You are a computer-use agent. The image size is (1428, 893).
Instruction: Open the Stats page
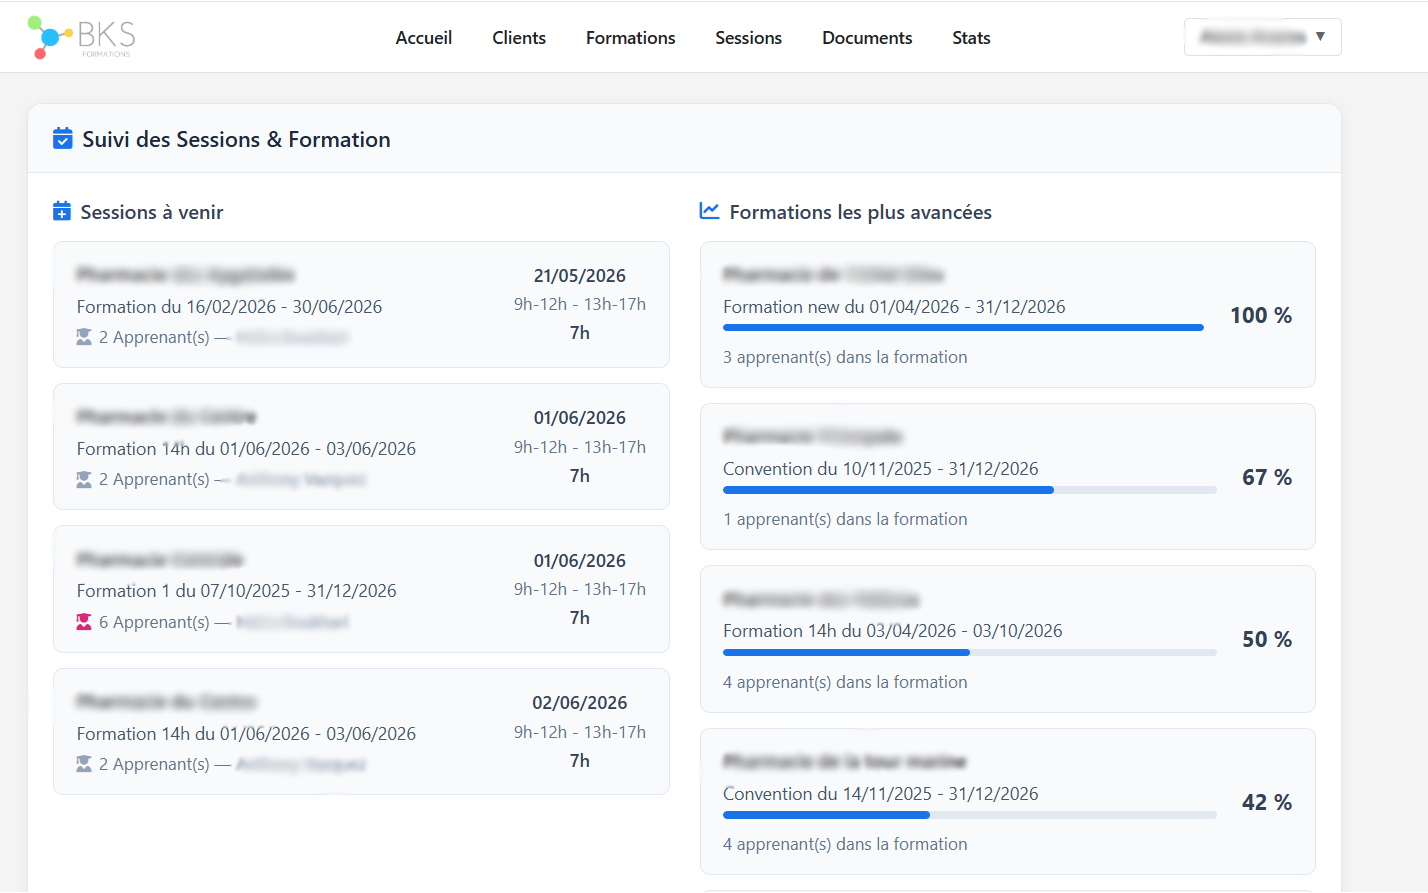971,38
